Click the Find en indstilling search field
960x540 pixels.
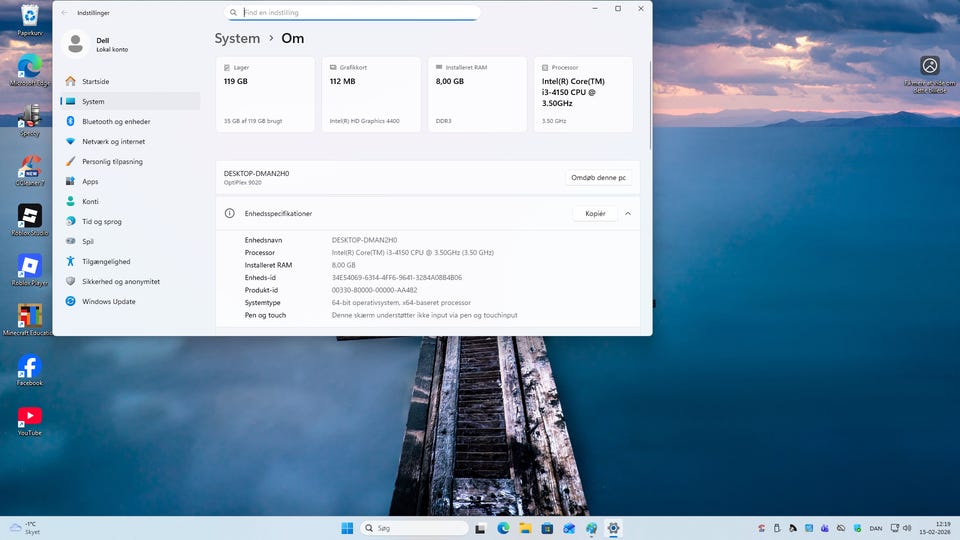(352, 13)
